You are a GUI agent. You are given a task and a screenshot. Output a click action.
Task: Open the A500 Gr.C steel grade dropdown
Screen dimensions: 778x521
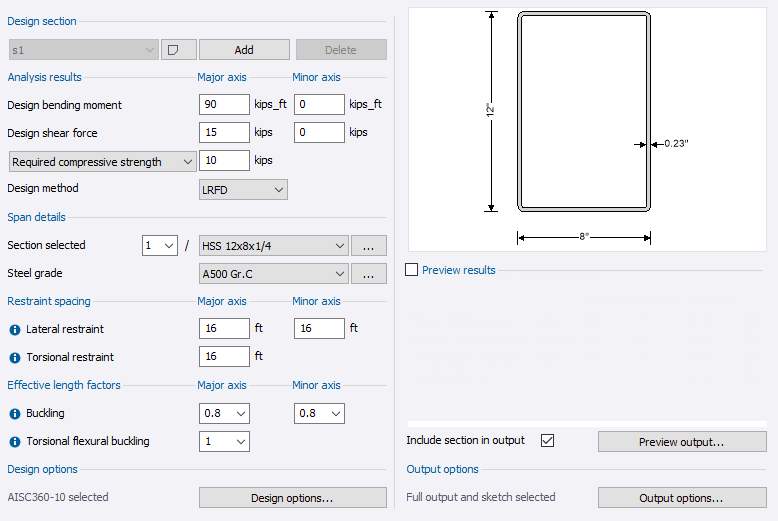(x=273, y=273)
